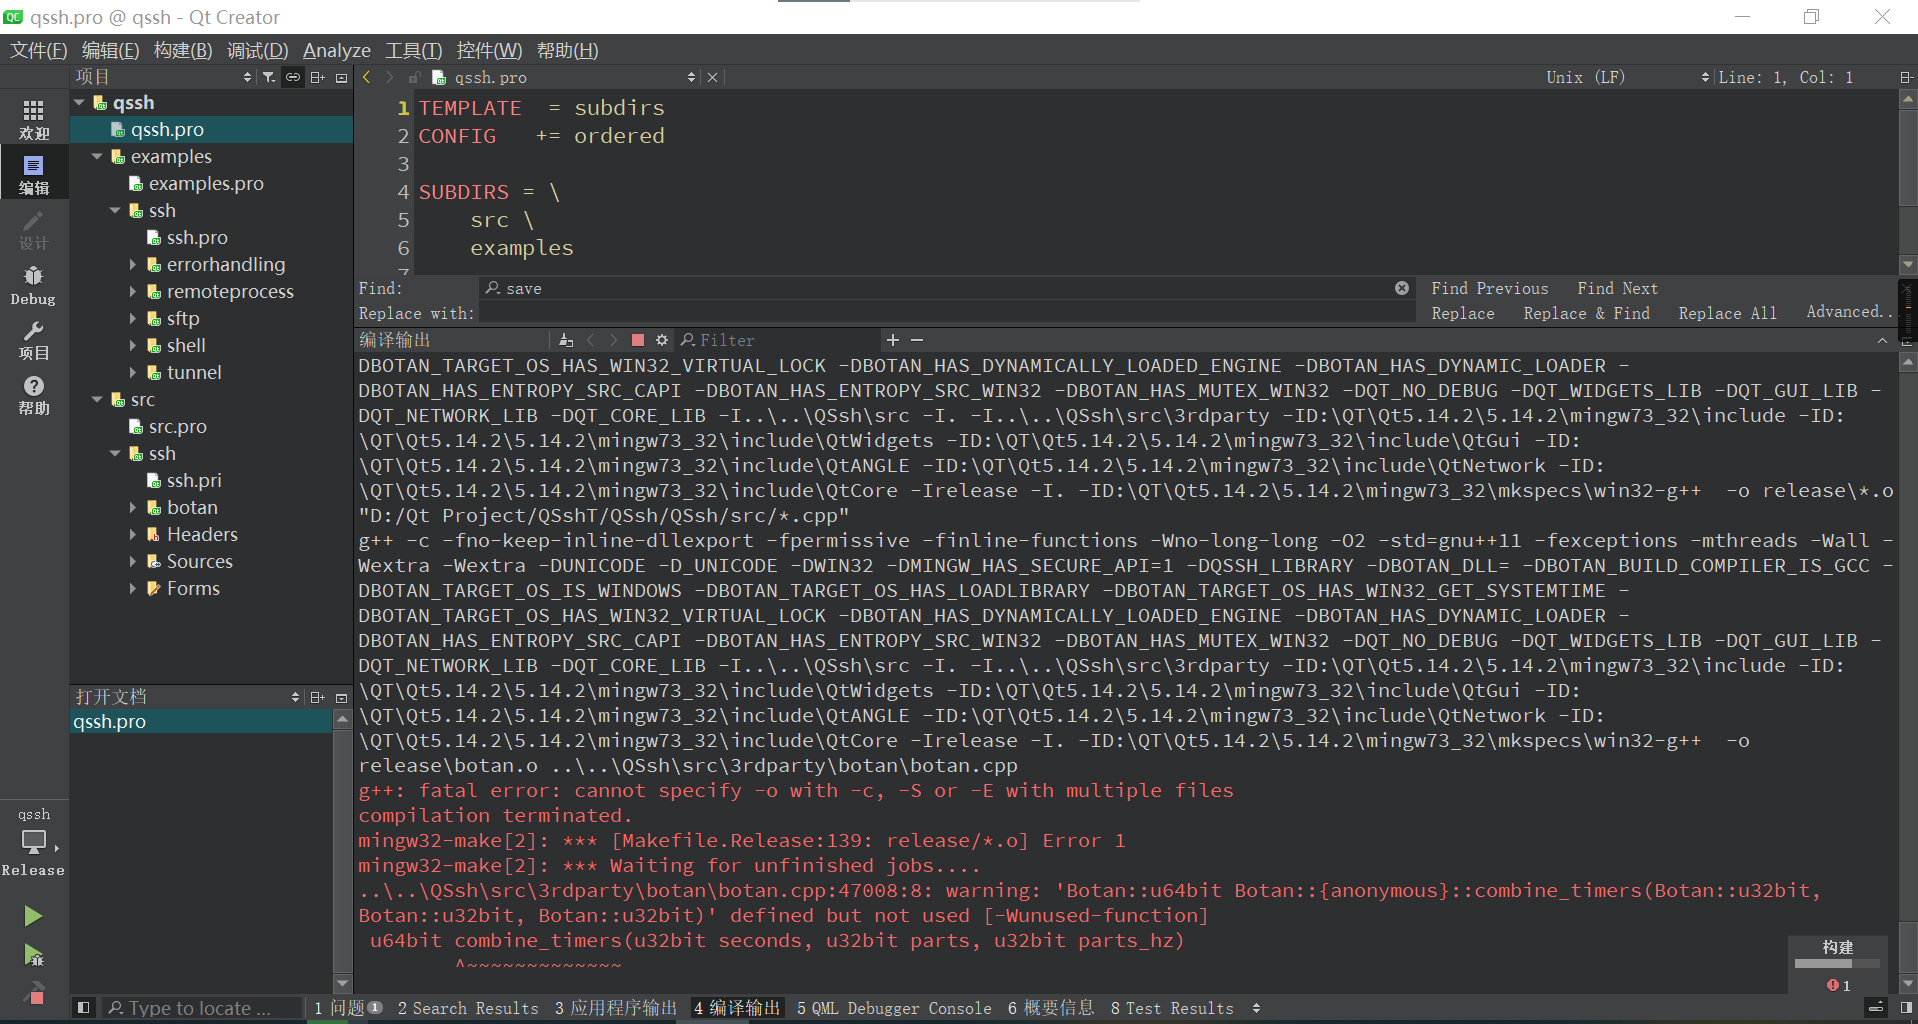The image size is (1918, 1024).
Task: Split the Open Documents panel
Action: [x=318, y=697]
